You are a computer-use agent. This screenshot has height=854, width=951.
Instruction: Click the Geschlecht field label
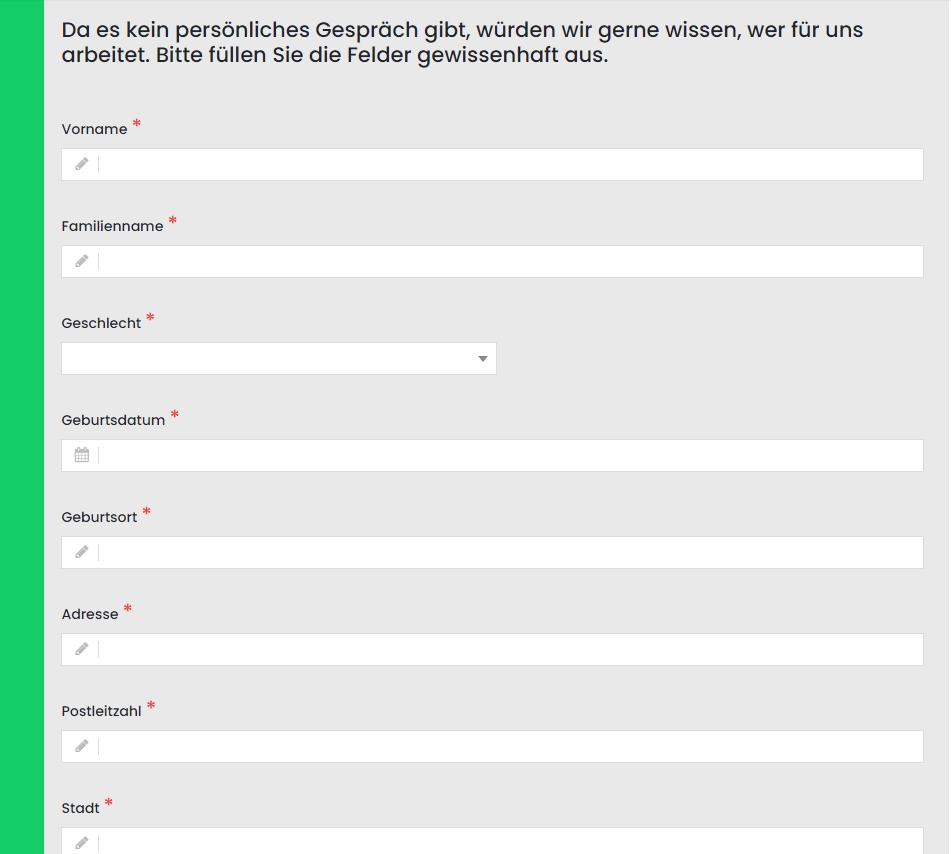(101, 323)
